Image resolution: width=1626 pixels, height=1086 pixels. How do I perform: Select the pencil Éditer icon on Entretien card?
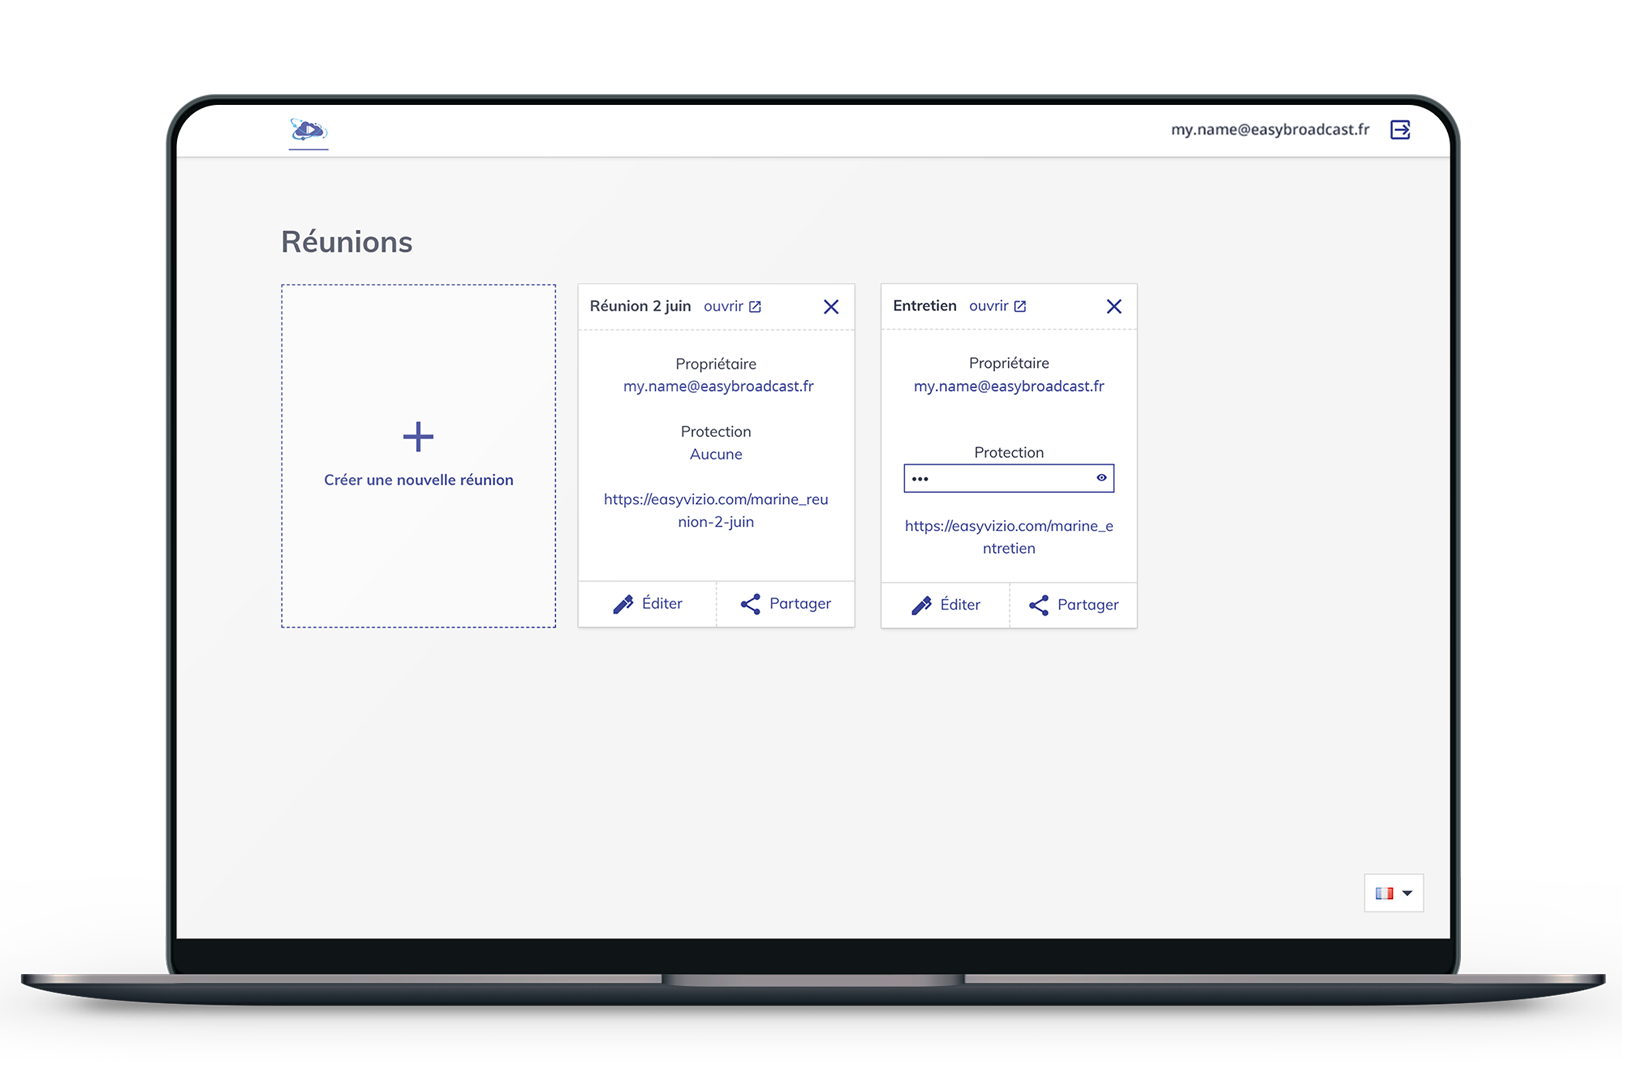923,605
